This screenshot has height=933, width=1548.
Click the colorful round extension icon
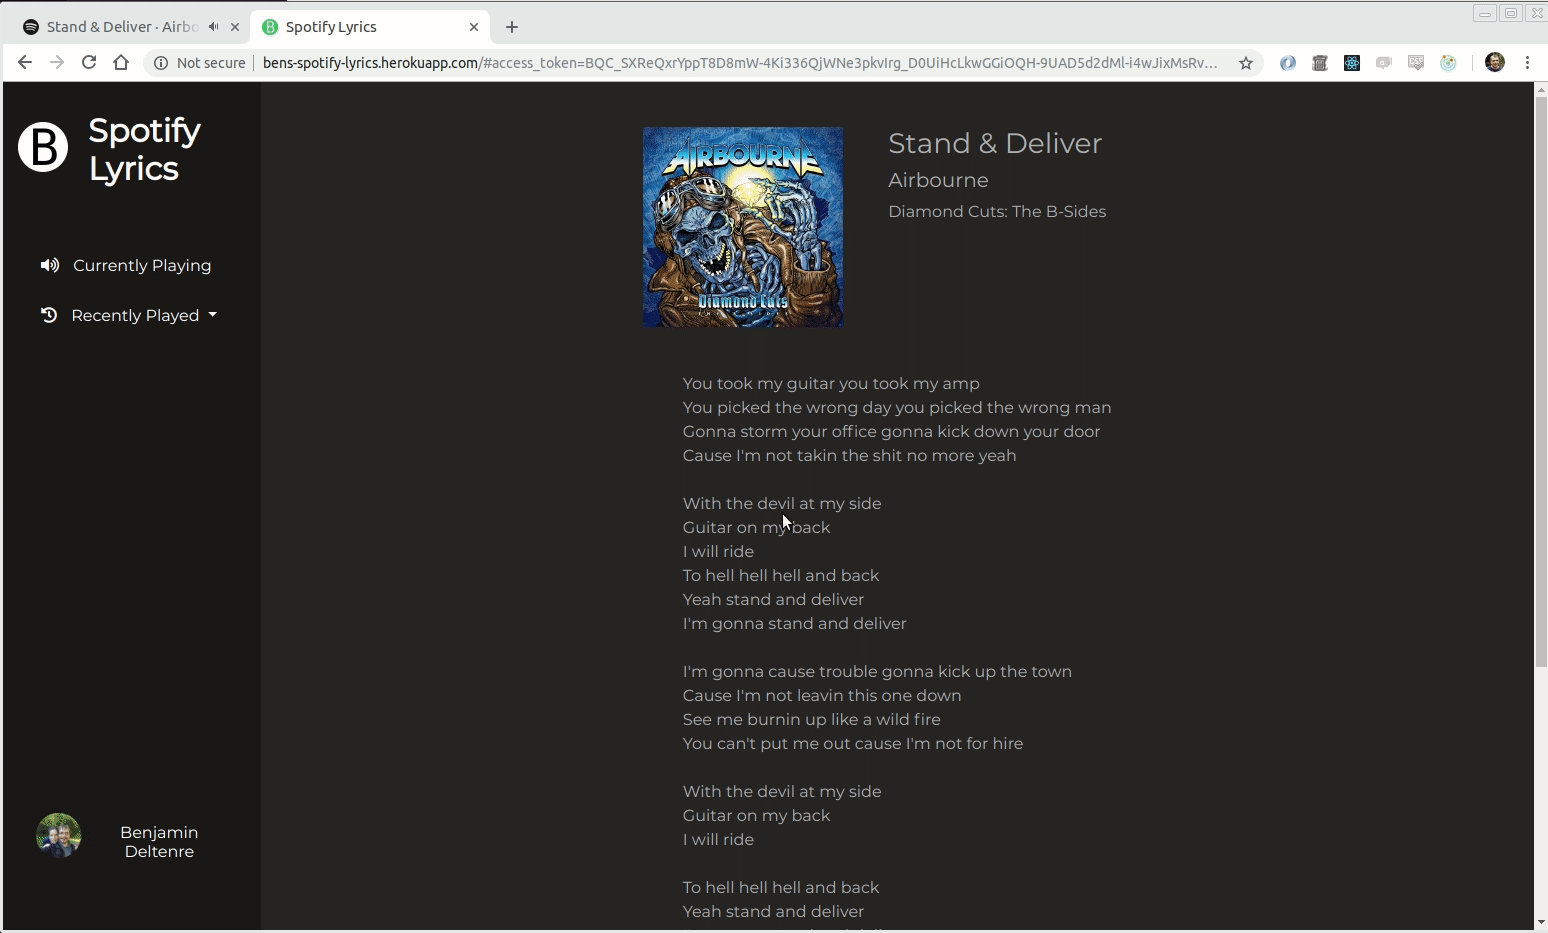click(x=1448, y=63)
